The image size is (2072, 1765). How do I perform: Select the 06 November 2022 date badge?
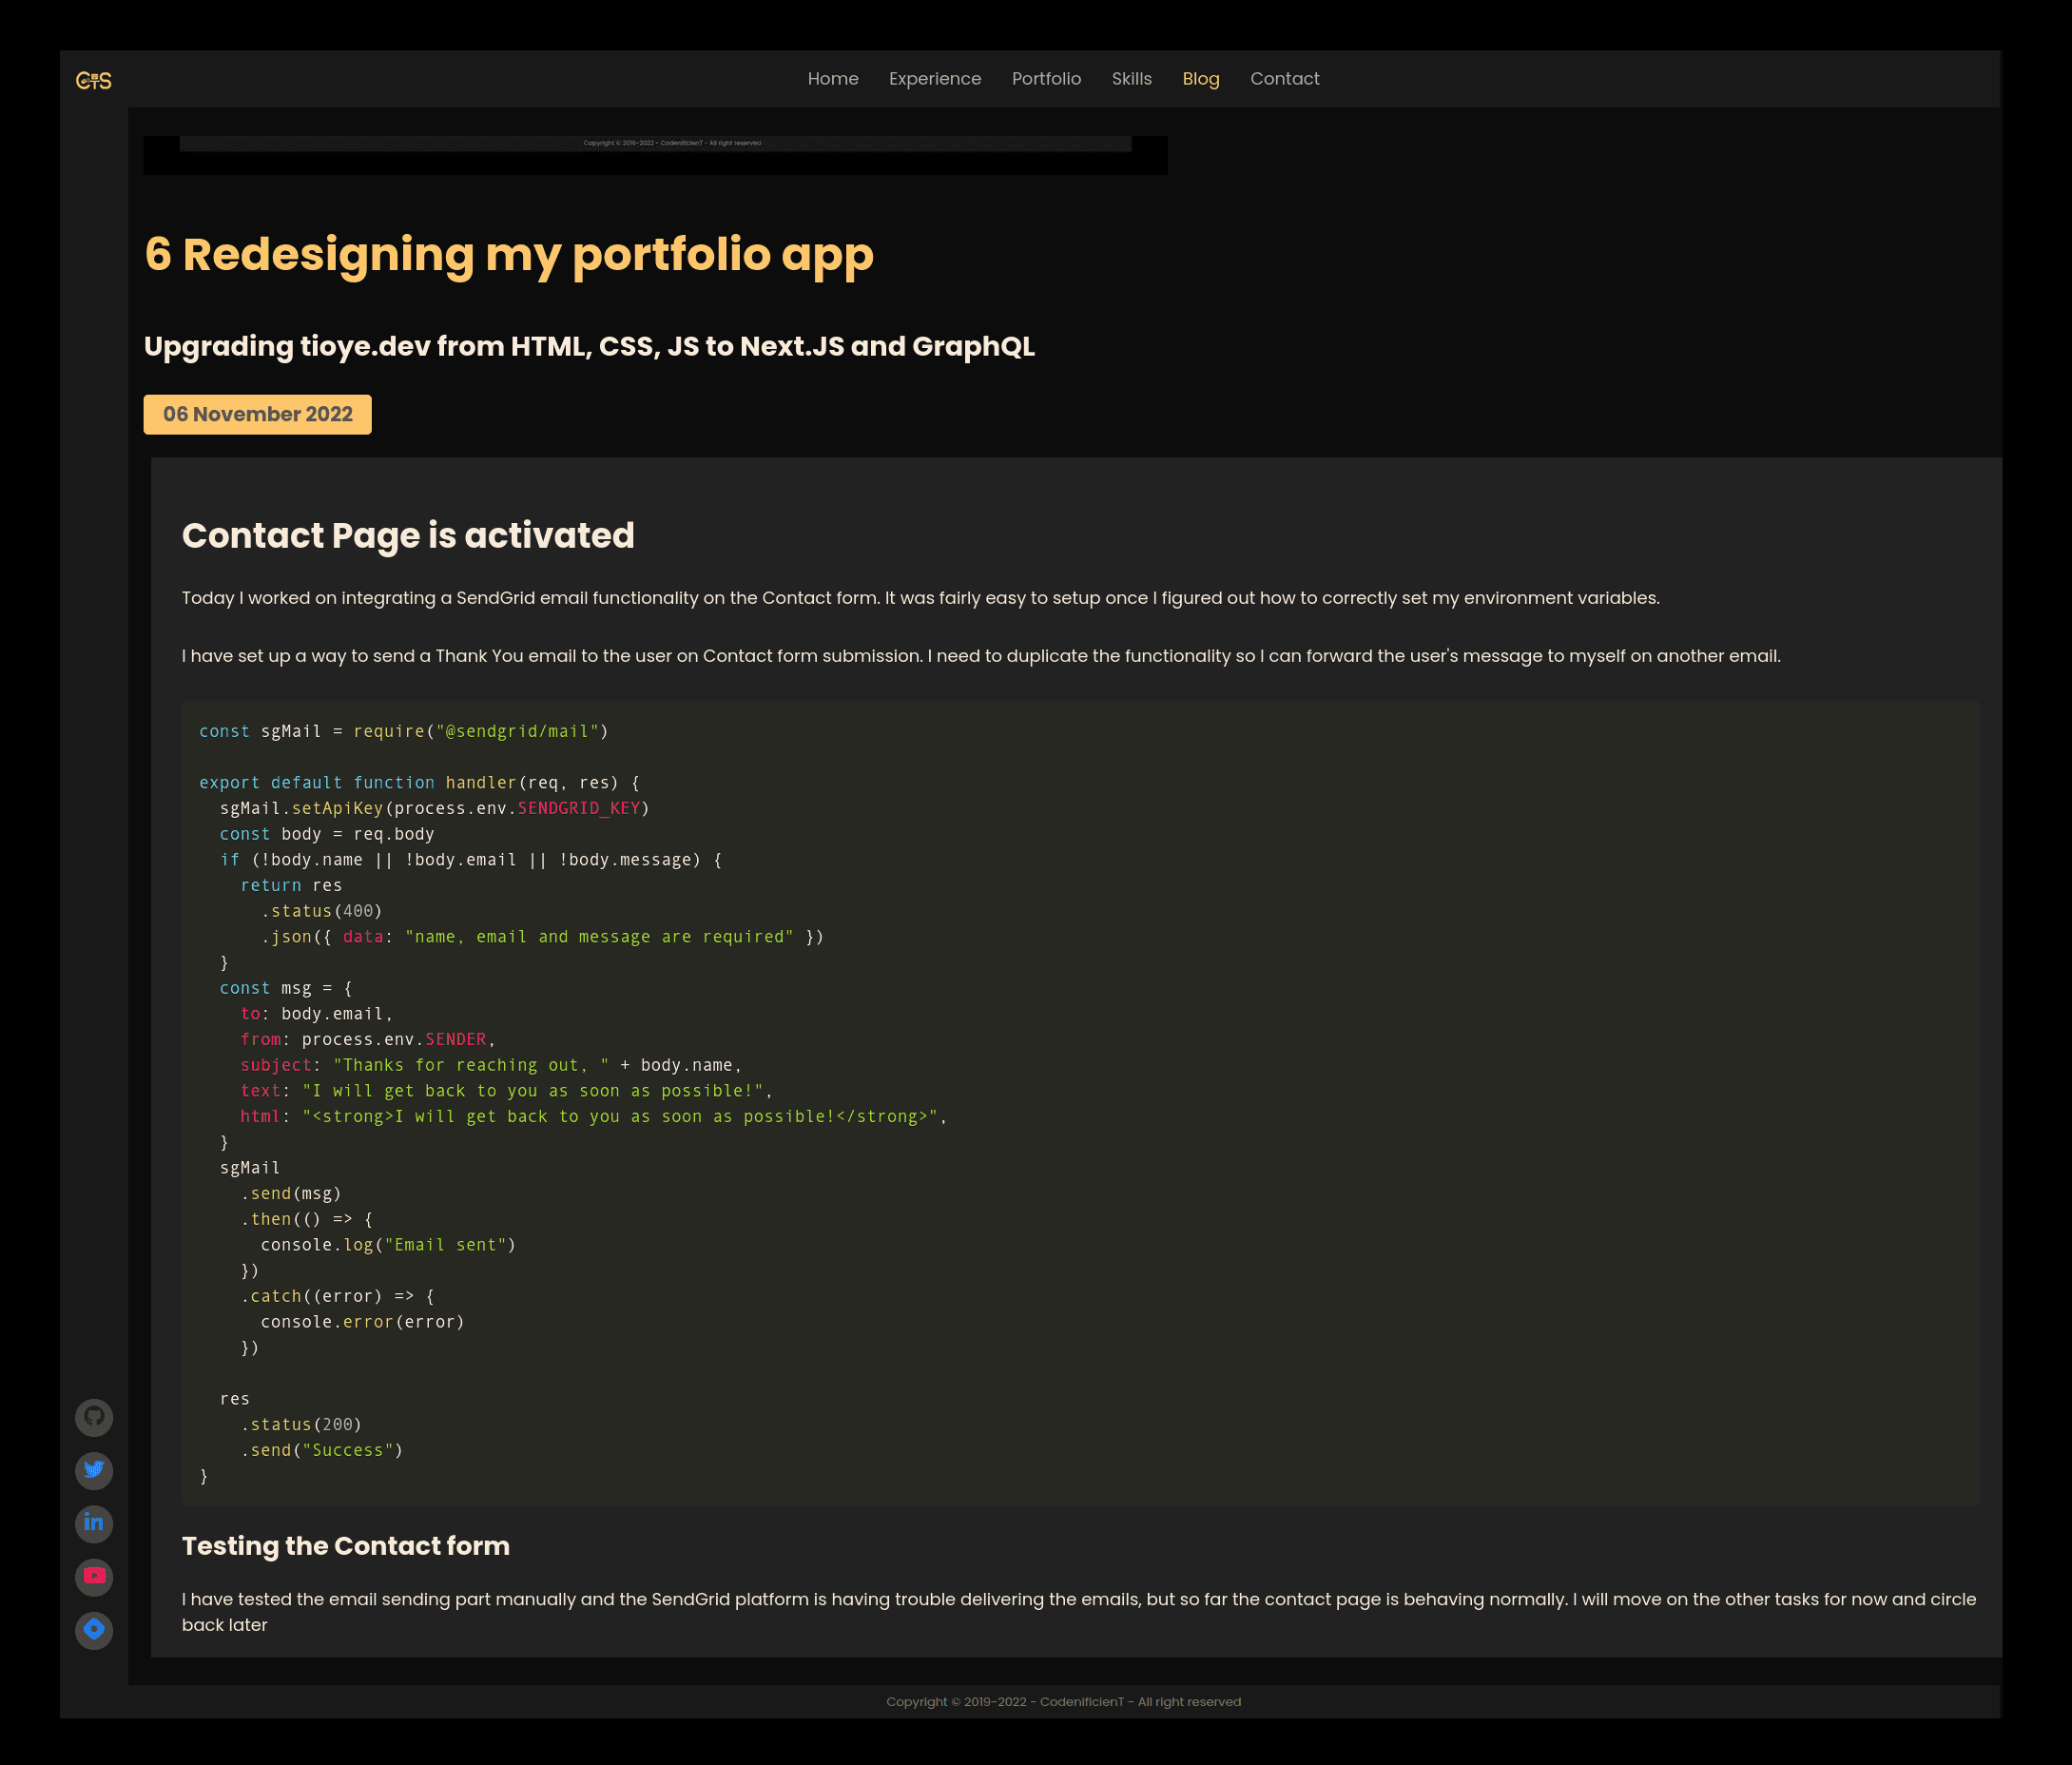click(x=257, y=414)
